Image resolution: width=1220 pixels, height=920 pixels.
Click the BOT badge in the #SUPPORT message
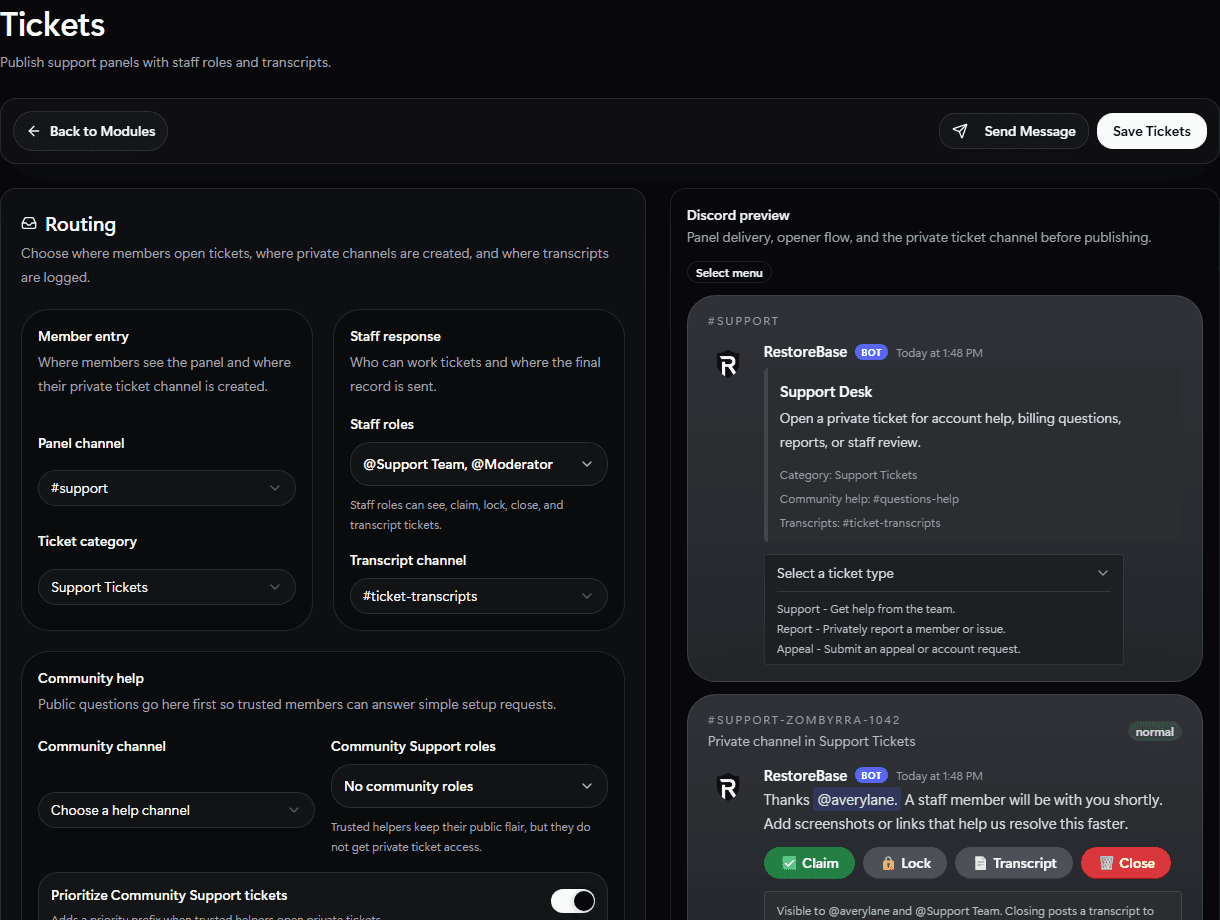(871, 353)
